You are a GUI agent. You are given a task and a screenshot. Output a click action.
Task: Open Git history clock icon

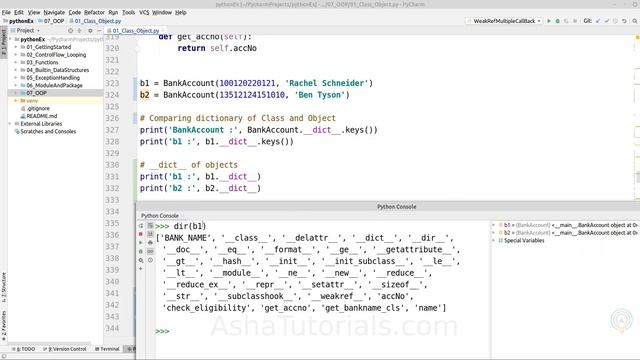(616, 21)
